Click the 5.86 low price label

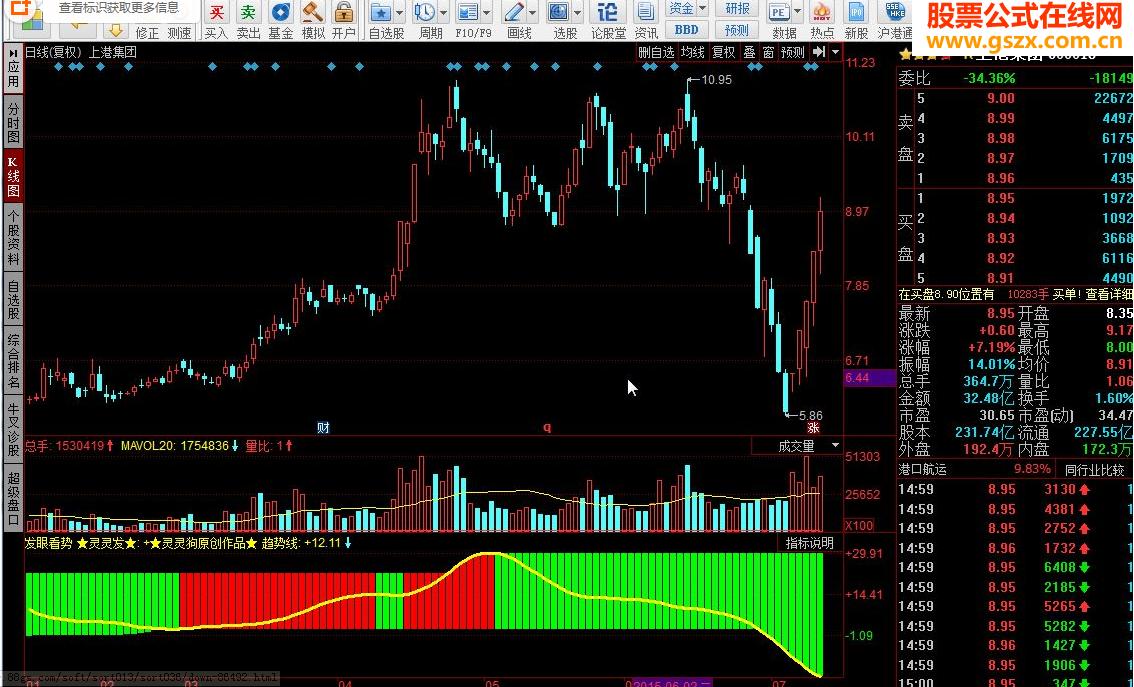809,416
